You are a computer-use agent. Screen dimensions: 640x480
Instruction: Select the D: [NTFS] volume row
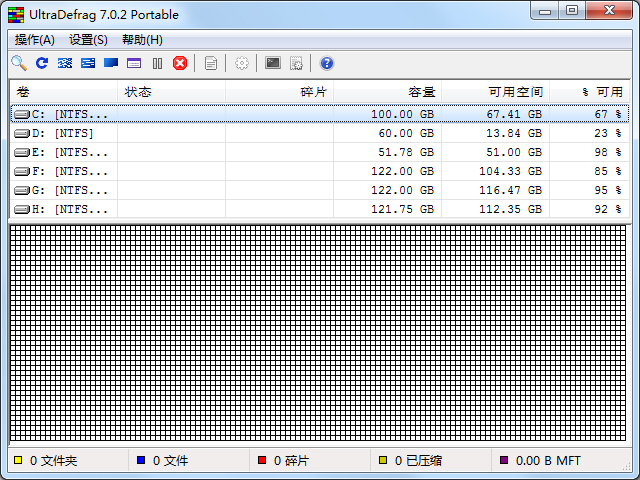(x=320, y=133)
